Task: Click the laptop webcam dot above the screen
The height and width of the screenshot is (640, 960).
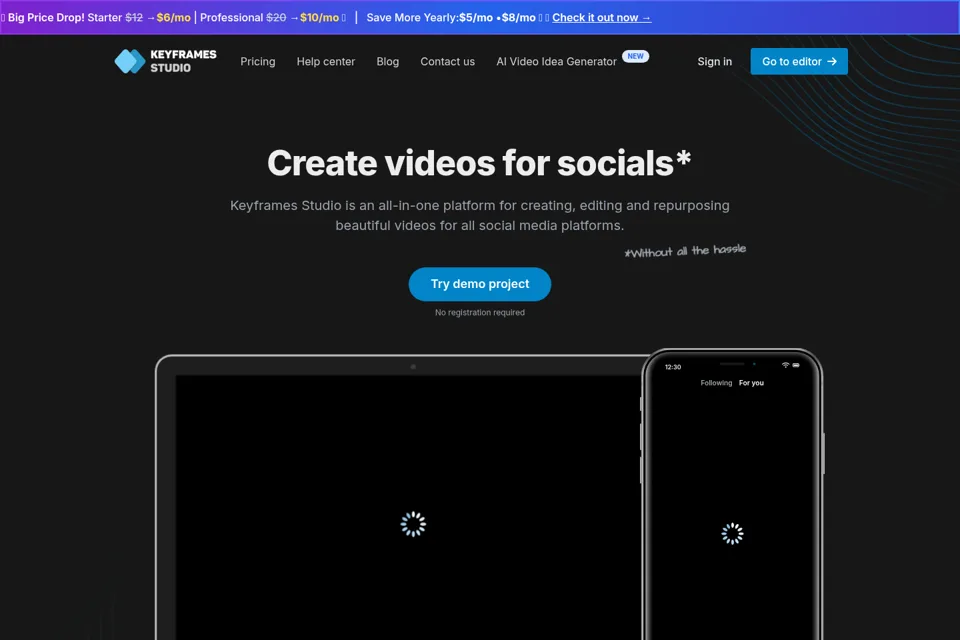Action: (x=413, y=367)
